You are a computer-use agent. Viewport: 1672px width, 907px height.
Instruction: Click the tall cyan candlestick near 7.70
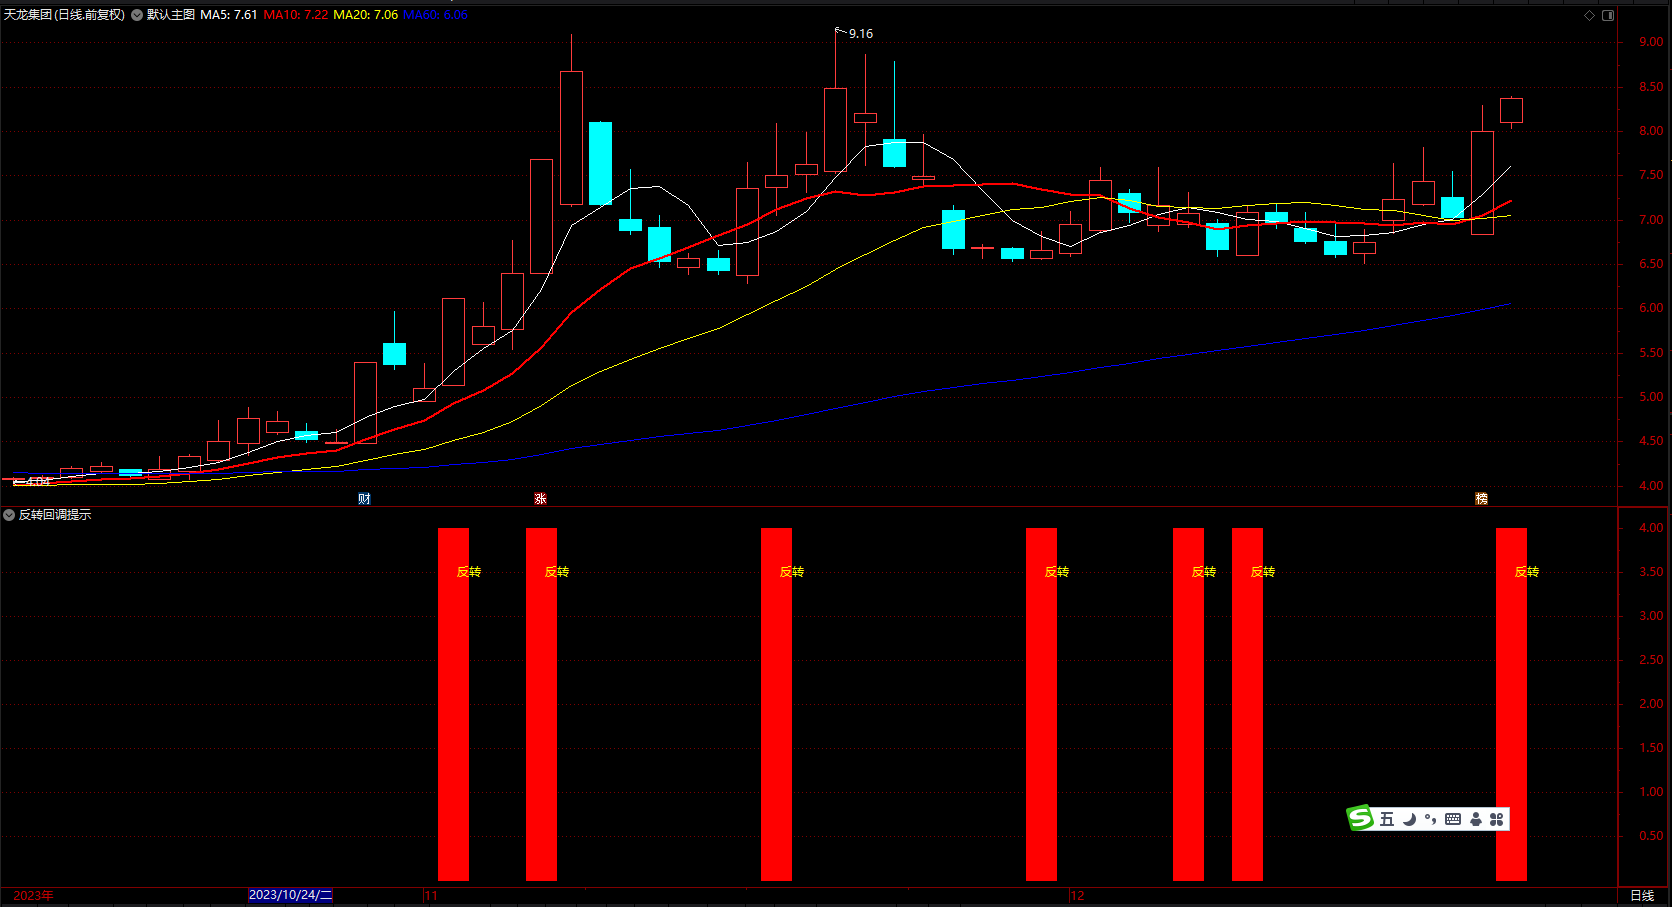600,163
